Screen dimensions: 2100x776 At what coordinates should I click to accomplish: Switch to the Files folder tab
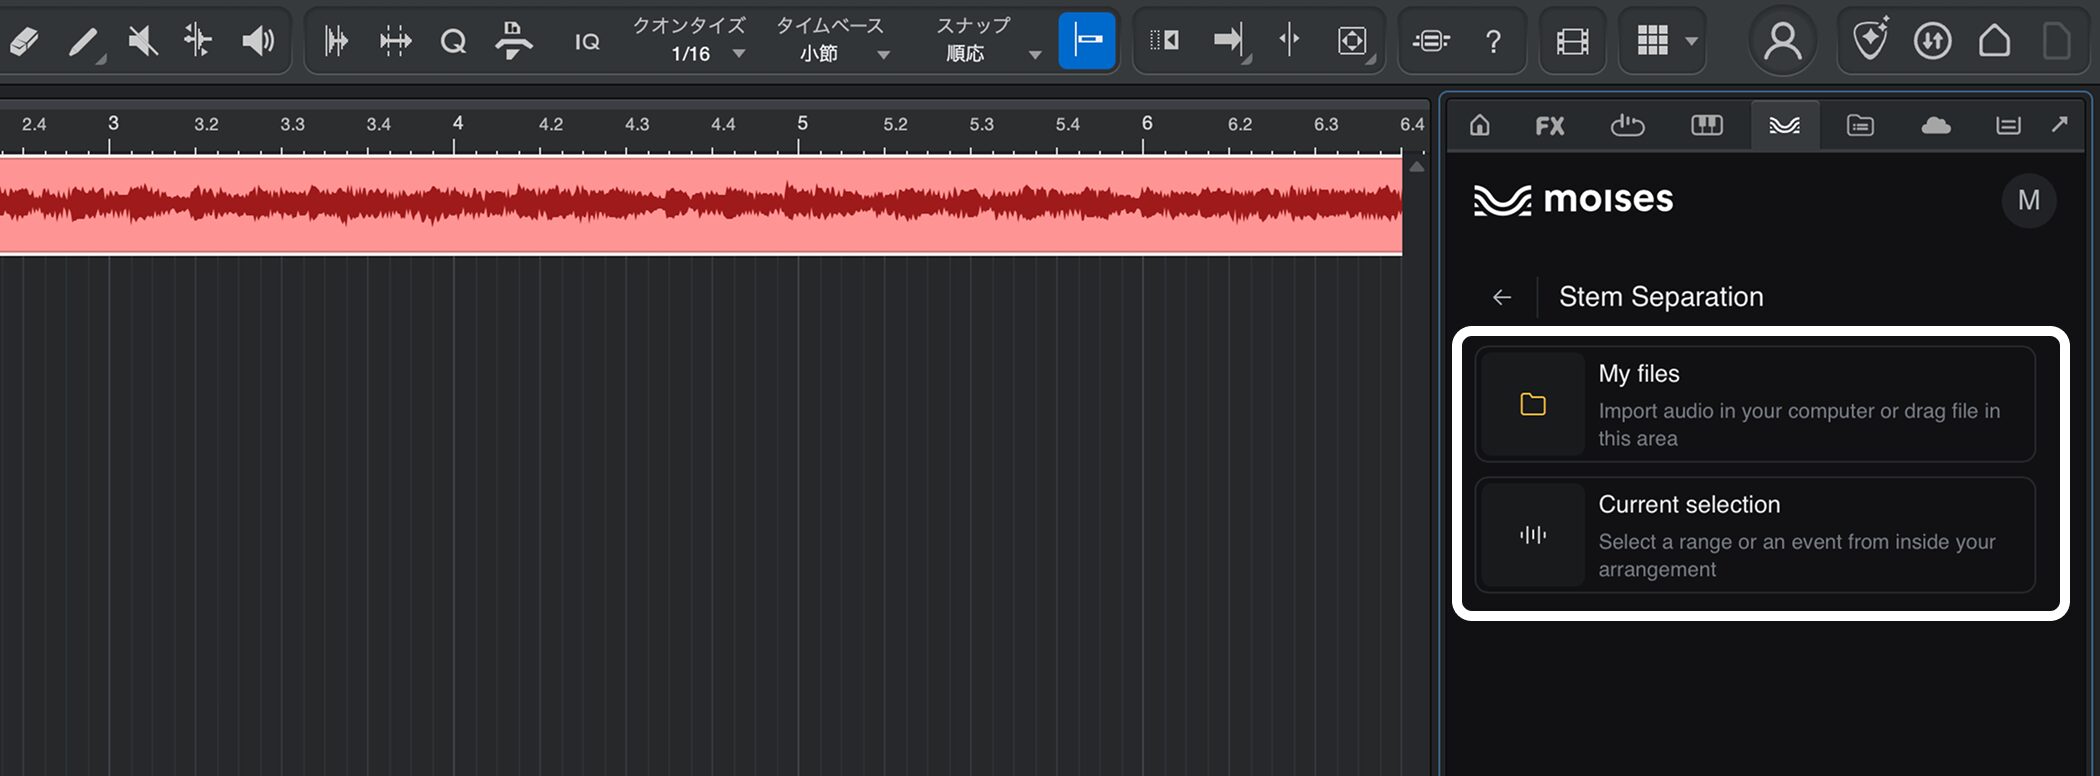[1860, 125]
